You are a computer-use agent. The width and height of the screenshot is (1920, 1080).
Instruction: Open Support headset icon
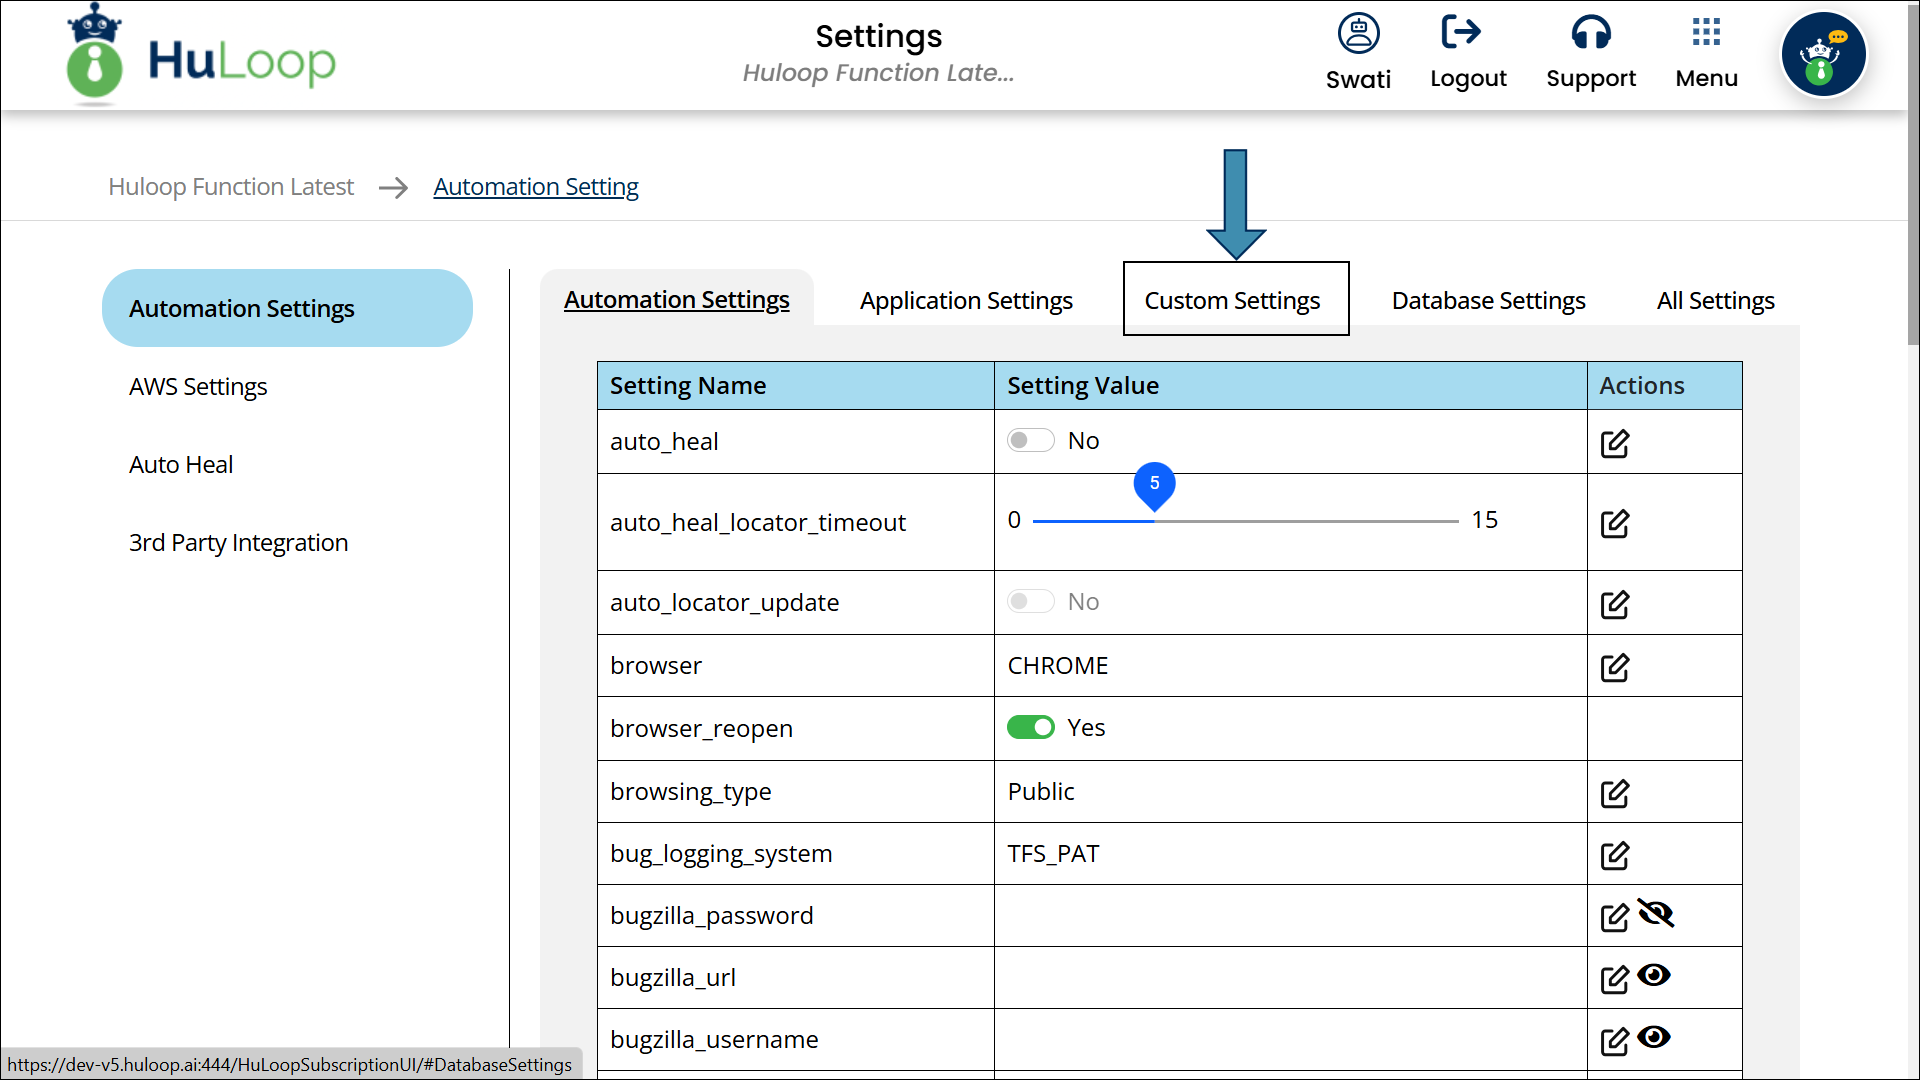pos(1590,33)
